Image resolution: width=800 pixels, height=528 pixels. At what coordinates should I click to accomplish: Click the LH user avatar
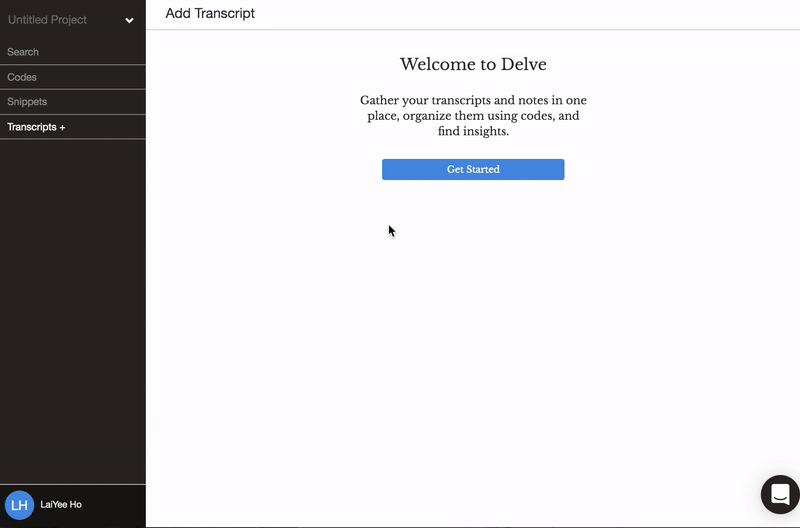click(19, 505)
